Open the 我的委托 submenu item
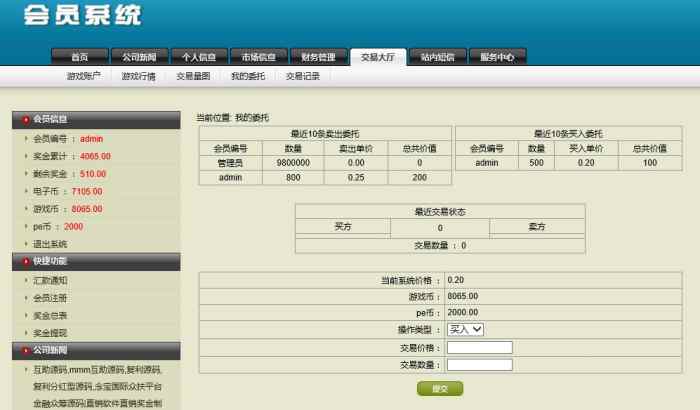Viewport: 700px width, 410px height. click(248, 76)
